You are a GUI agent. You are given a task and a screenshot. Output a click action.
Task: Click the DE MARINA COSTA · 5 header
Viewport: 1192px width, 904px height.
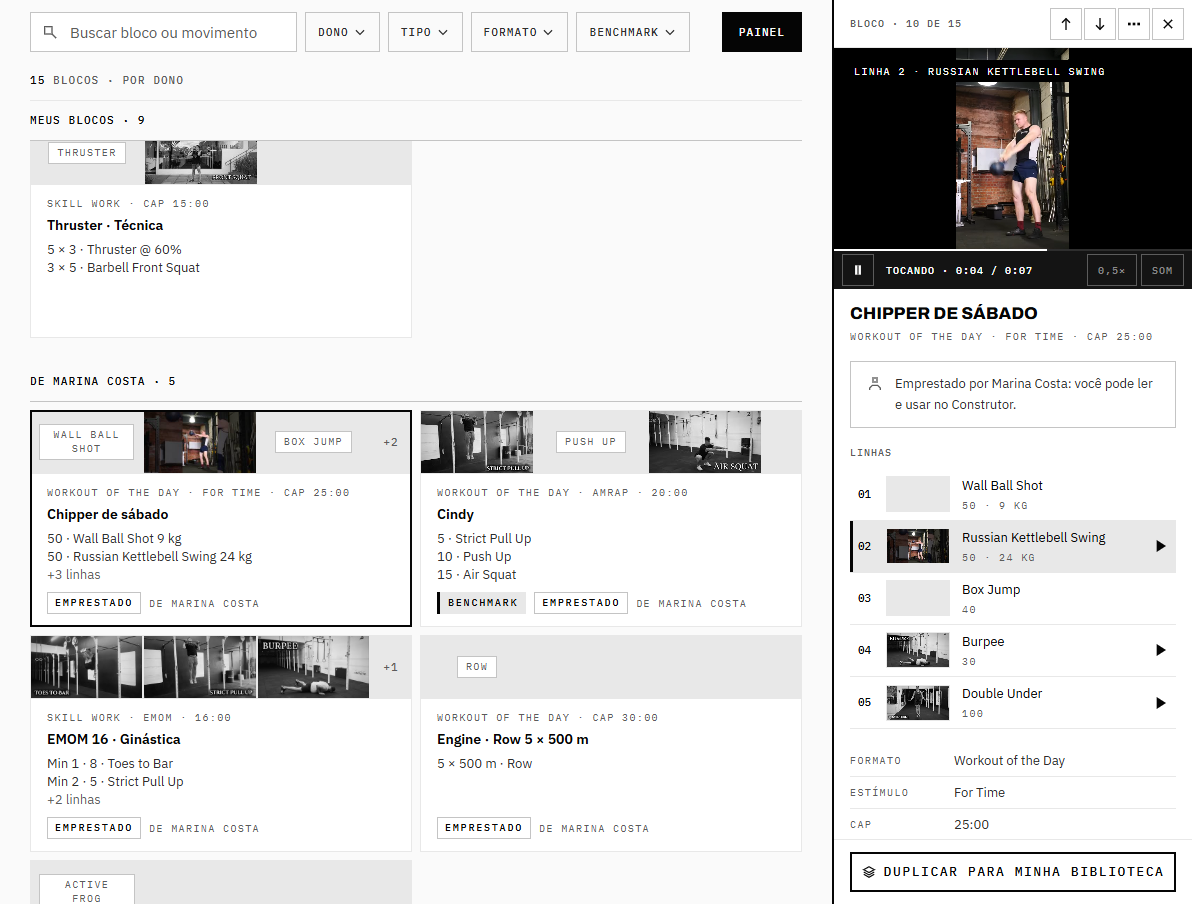pyautogui.click(x=103, y=382)
